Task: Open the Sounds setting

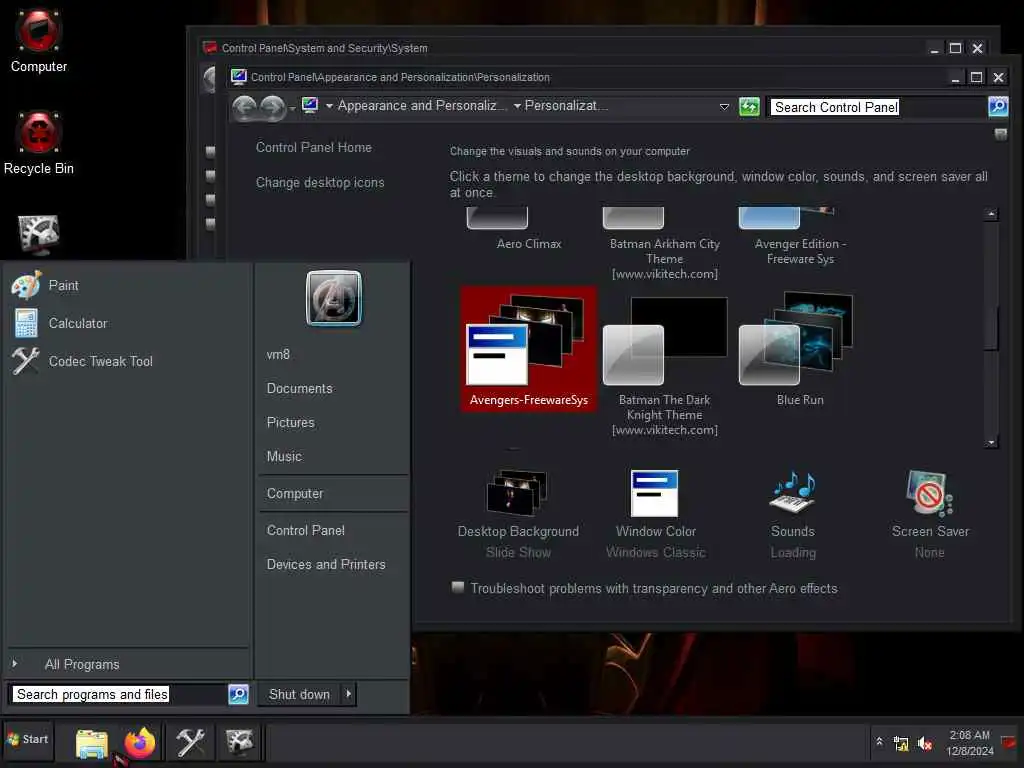Action: point(793,513)
